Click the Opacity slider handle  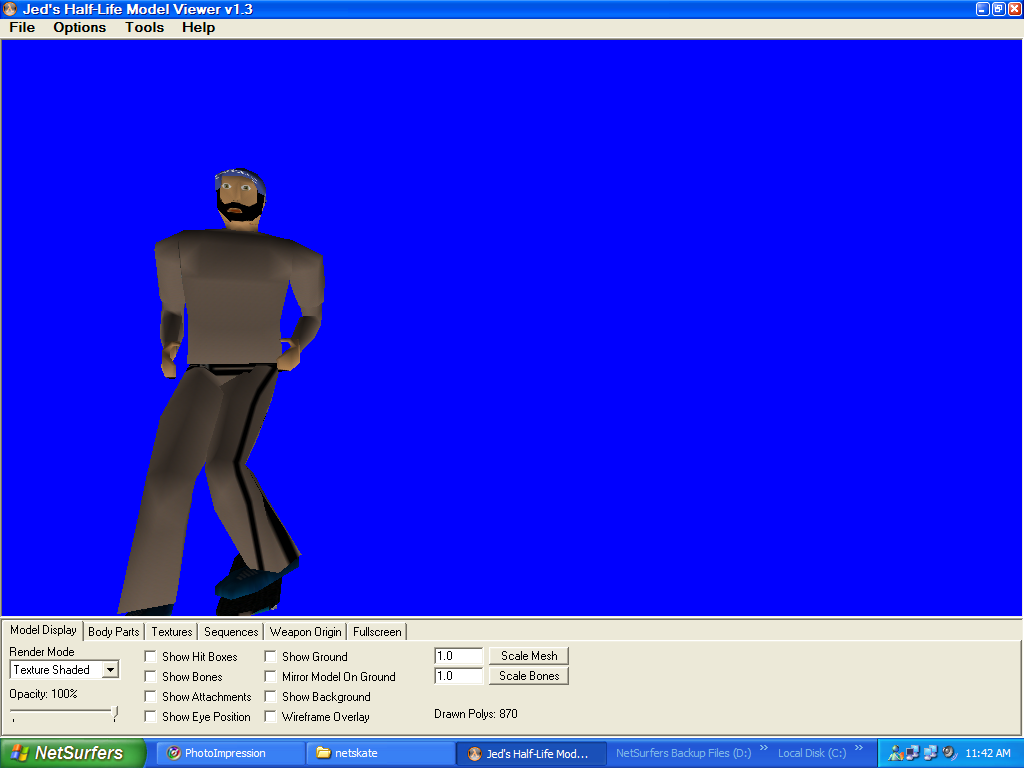115,712
